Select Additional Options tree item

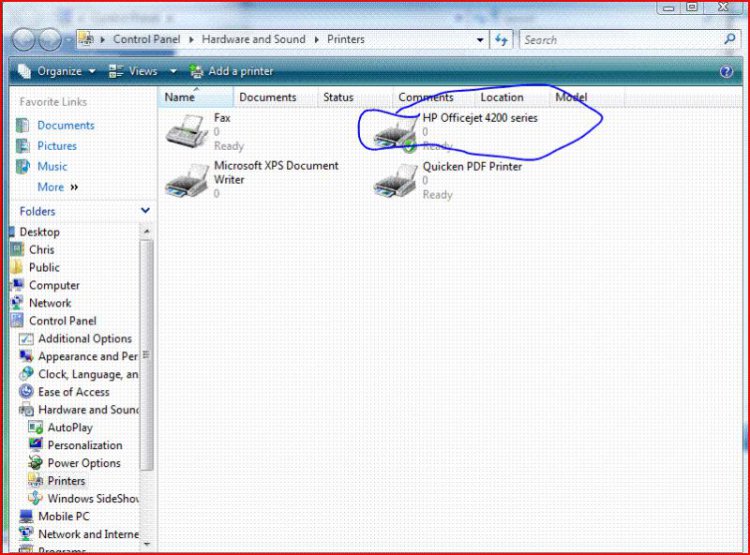click(85, 339)
